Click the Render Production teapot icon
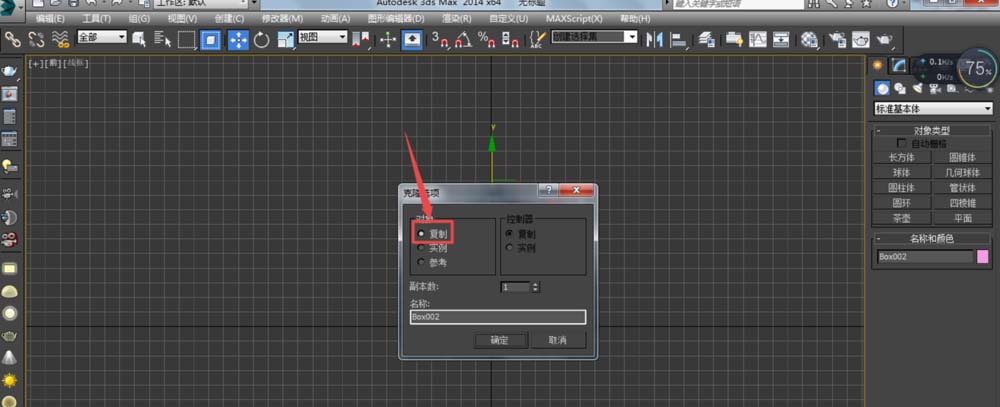1000x407 pixels. 886,40
